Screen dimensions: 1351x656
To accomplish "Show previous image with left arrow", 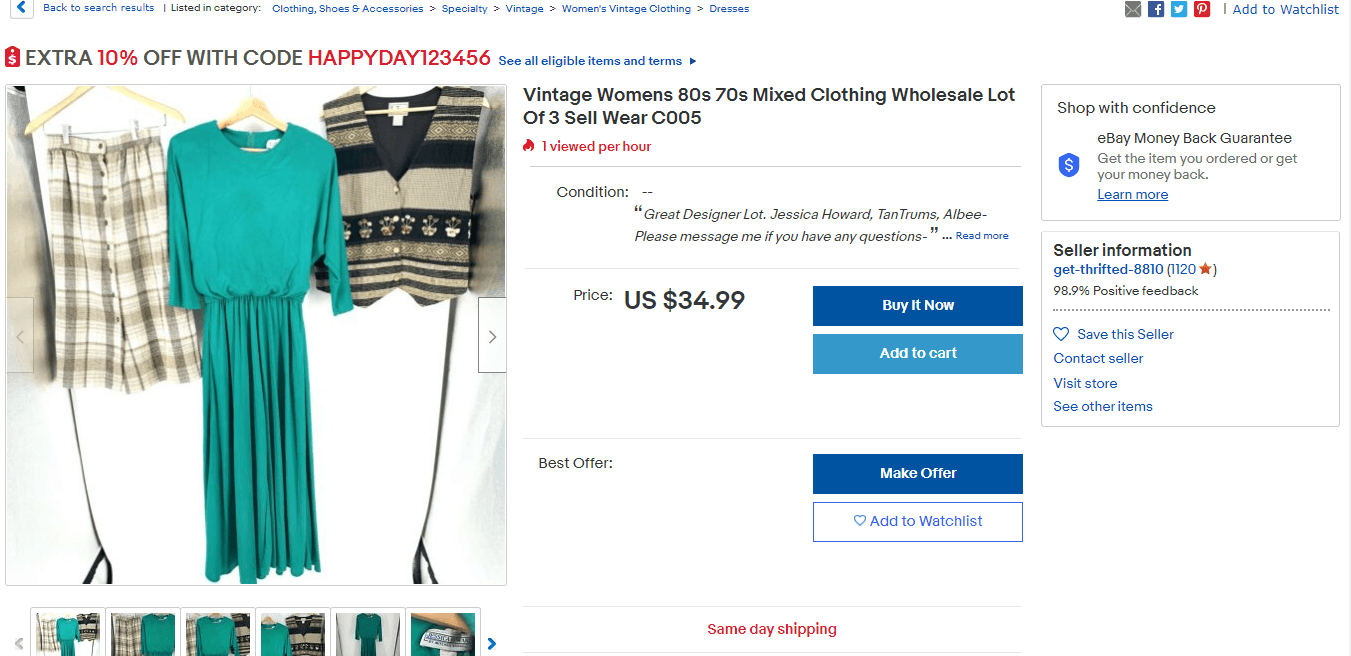I will pyautogui.click(x=20, y=336).
